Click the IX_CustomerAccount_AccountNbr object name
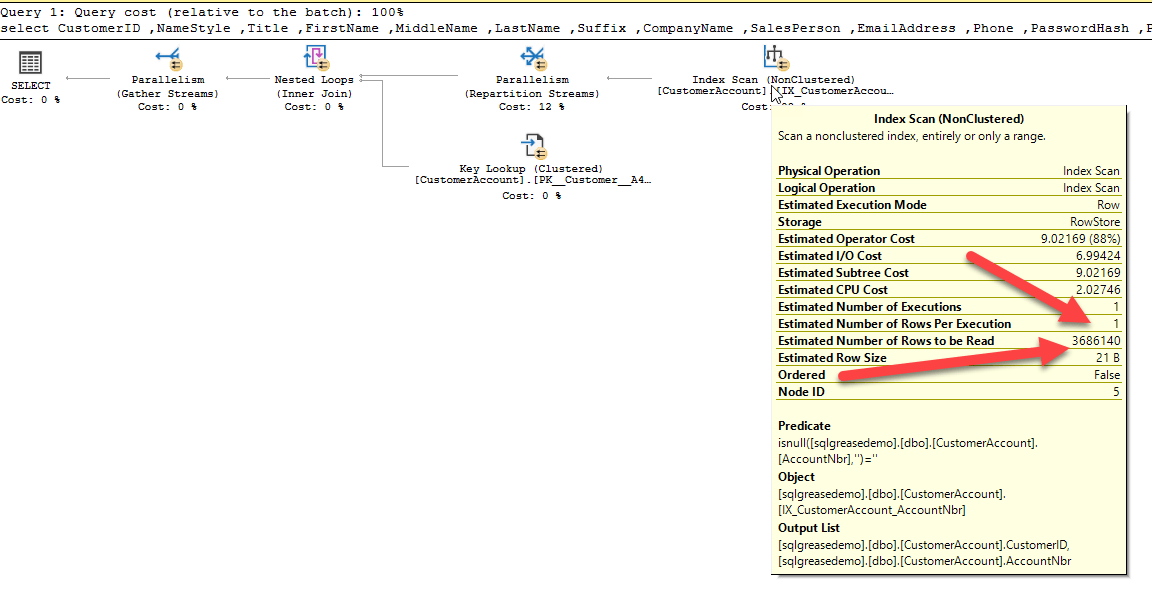Image resolution: width=1152 pixels, height=603 pixels. click(x=872, y=510)
